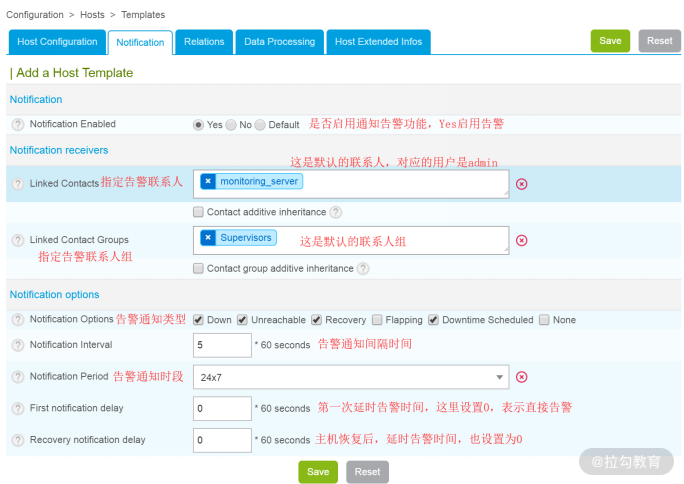
Task: Focus the First notification delay field
Action: 222,409
